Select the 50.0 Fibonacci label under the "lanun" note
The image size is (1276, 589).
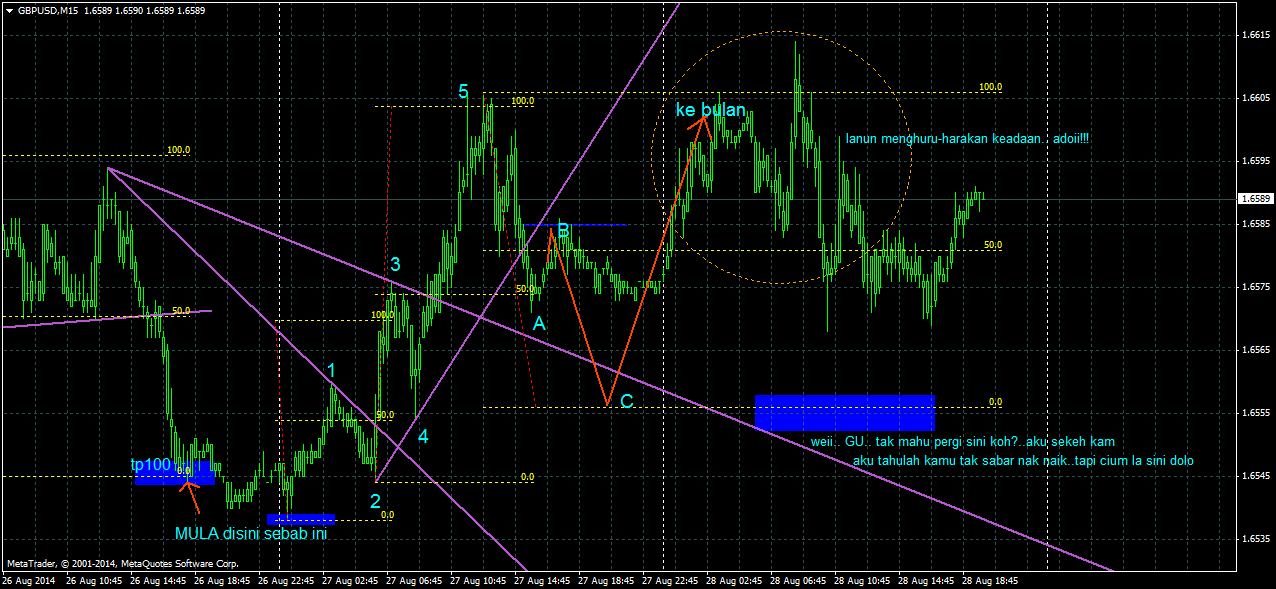pyautogui.click(x=993, y=245)
